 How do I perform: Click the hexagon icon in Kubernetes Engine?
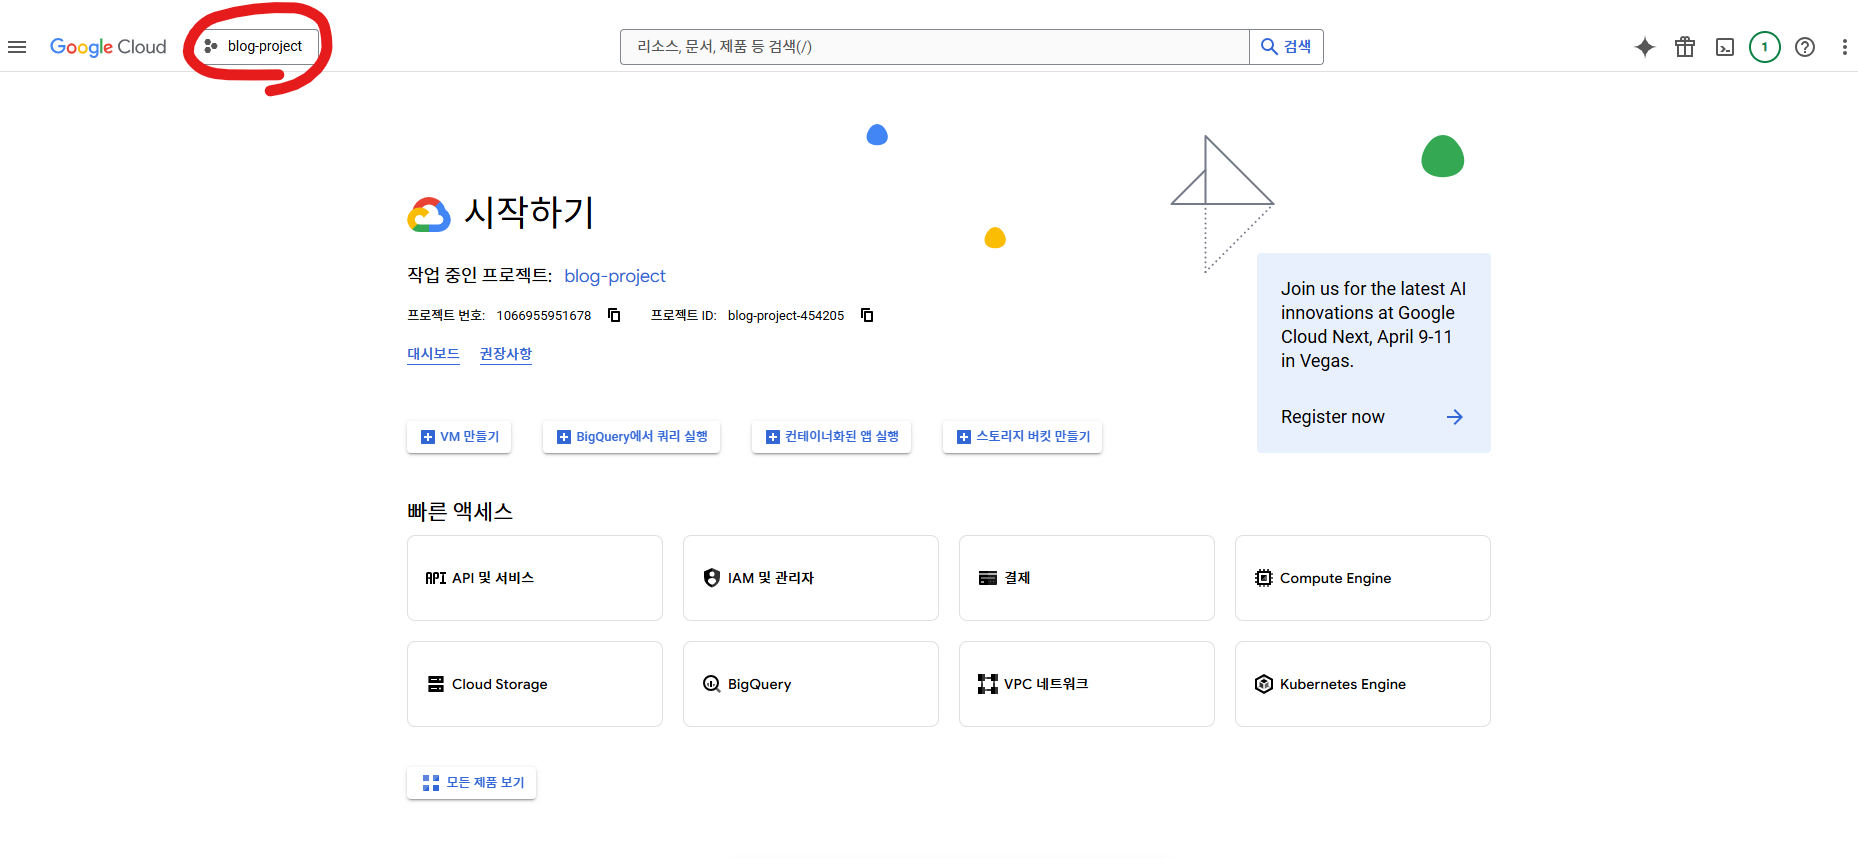1264,684
